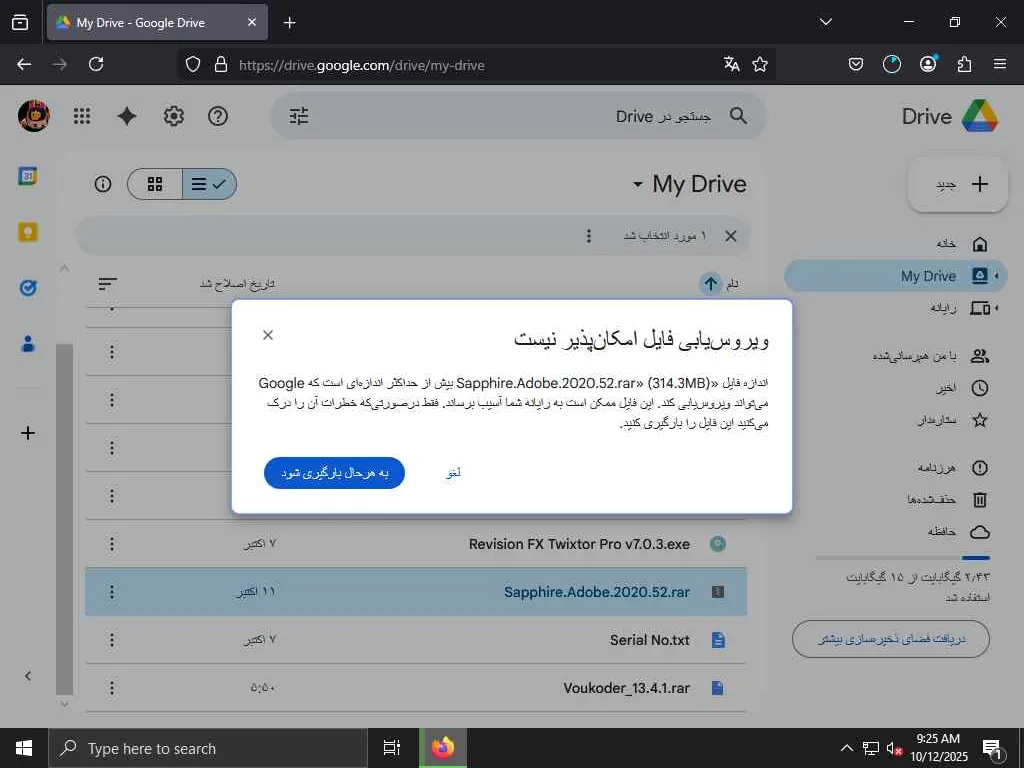Open sort options icon in list header
The width and height of the screenshot is (1024, 768).
pyautogui.click(x=108, y=283)
